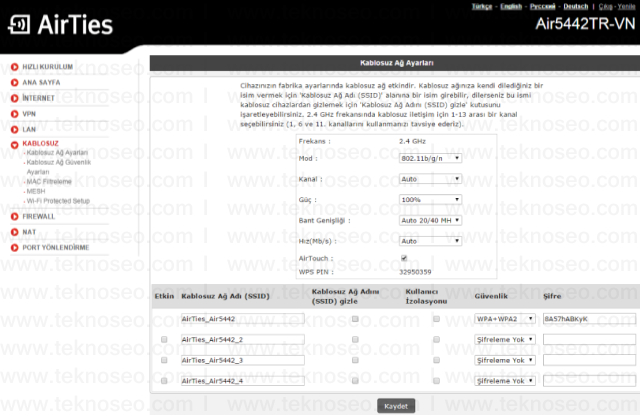Click the Kaydet button

point(396,406)
